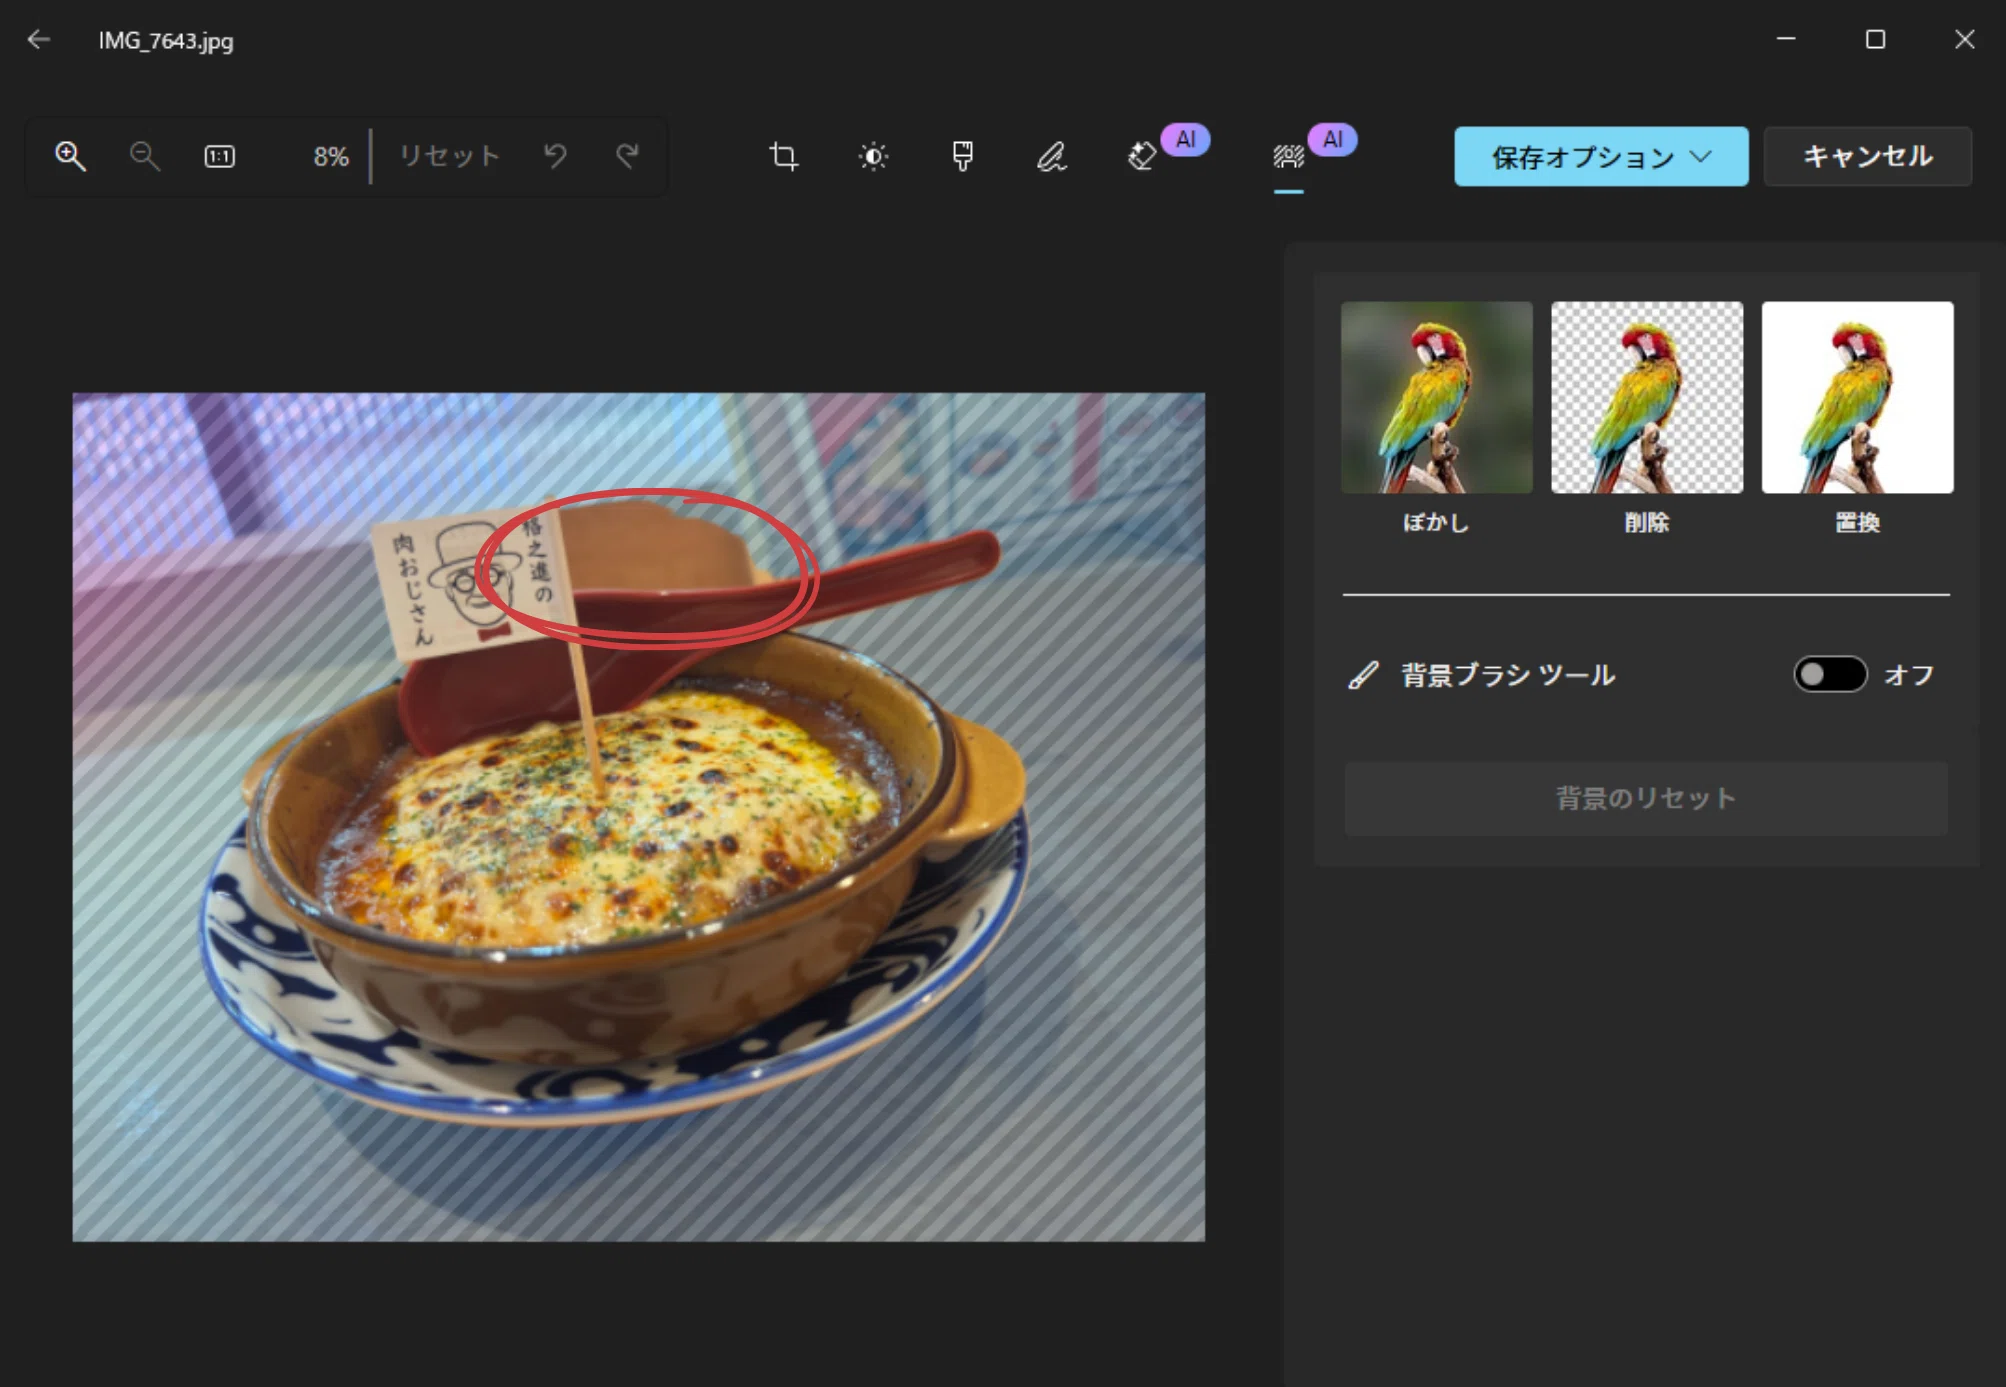Viewport: 2006px width, 1387px height.
Task: Show image at actual size 1:1
Action: 219,156
